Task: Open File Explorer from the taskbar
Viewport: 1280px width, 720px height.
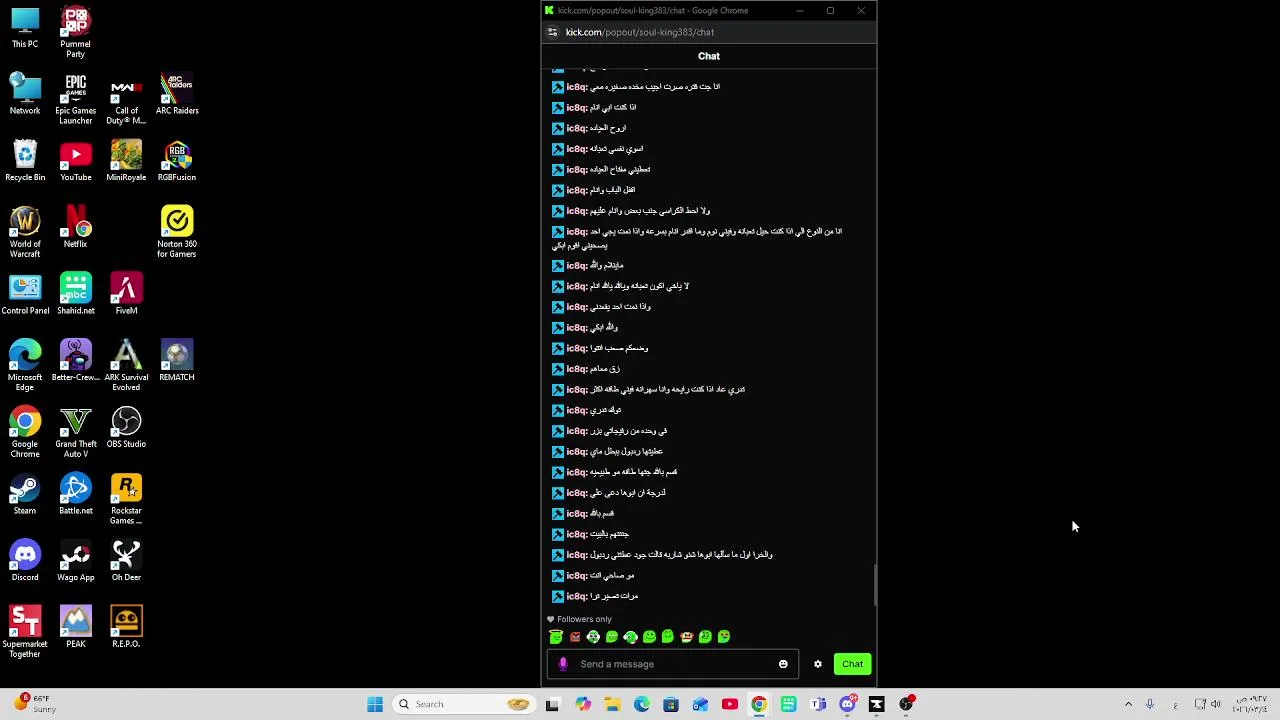Action: coord(612,704)
